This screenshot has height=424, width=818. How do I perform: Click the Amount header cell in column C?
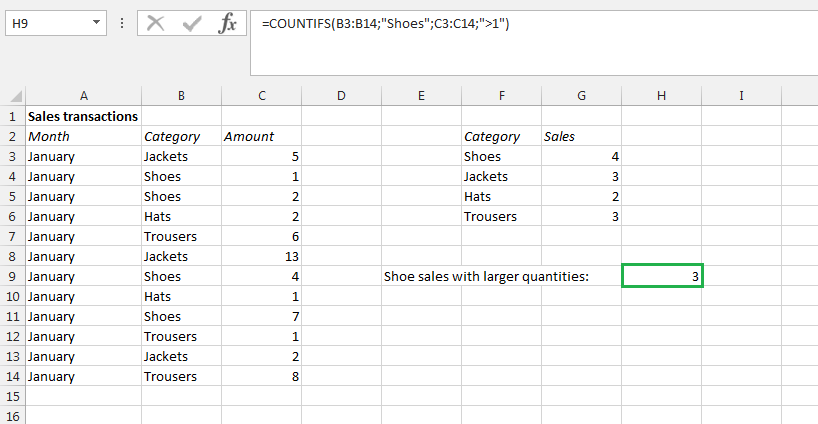pyautogui.click(x=261, y=136)
